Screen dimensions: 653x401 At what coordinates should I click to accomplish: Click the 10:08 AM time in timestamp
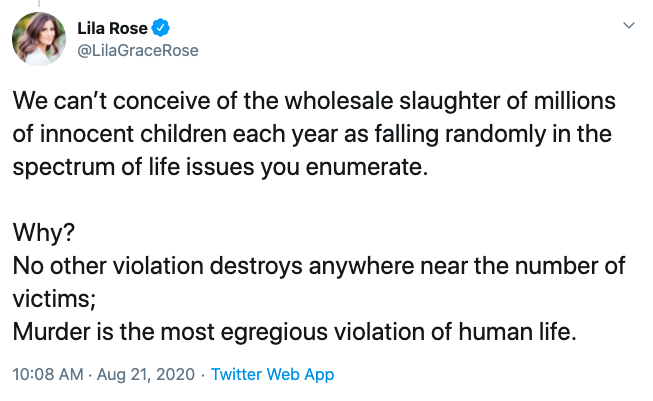tap(45, 375)
